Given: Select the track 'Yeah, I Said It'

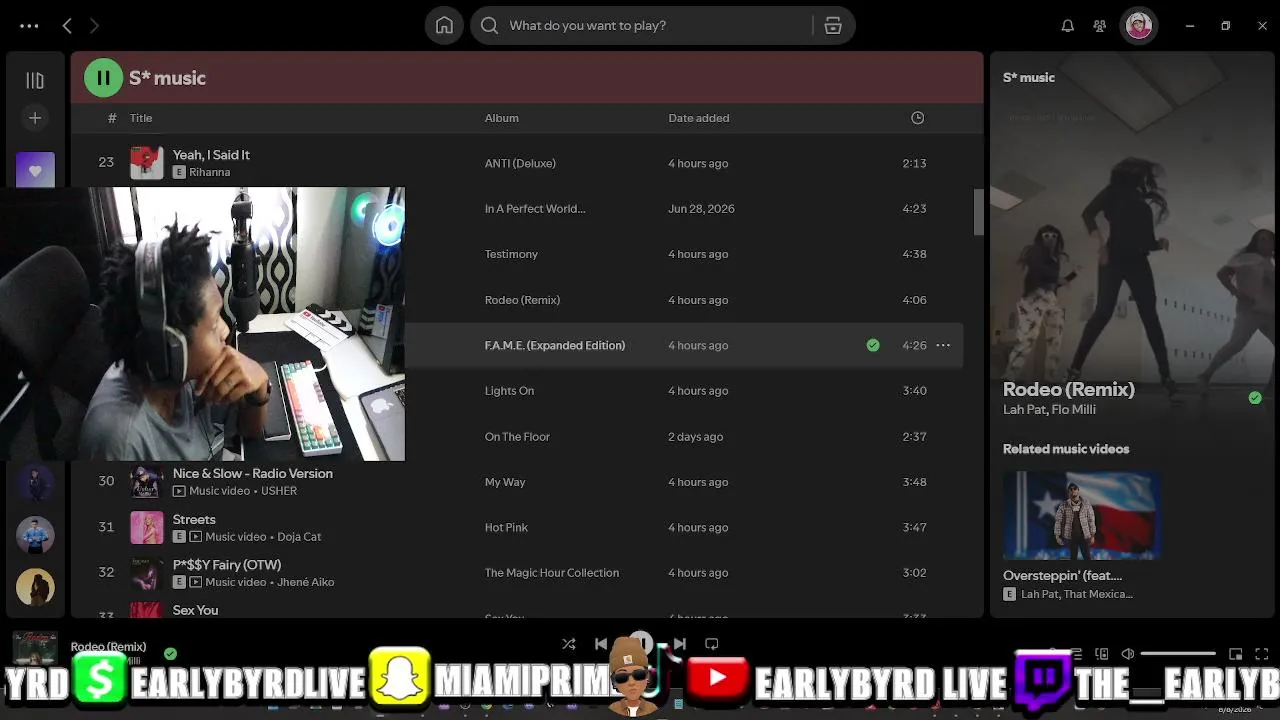Looking at the screenshot, I should [211, 155].
